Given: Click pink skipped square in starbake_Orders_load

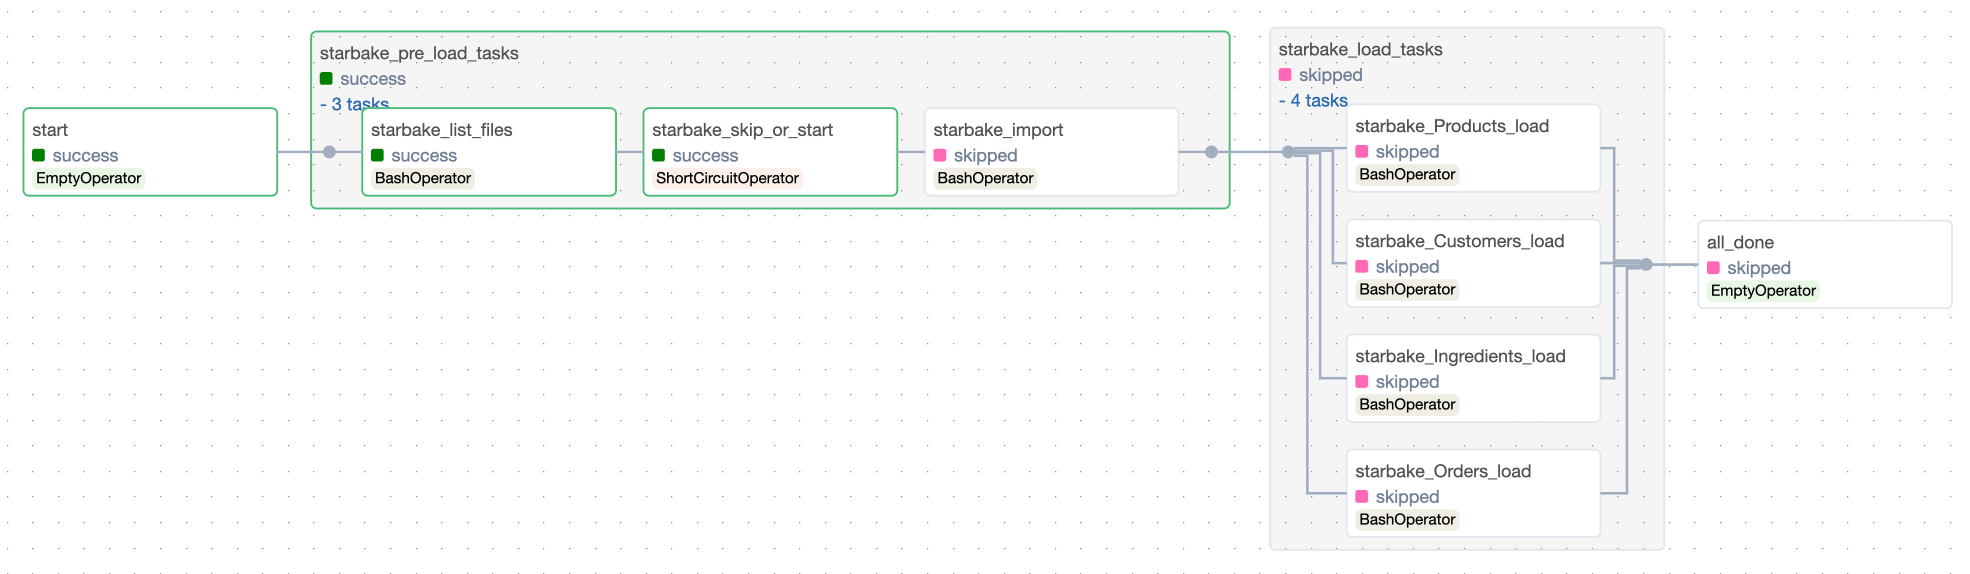Looking at the screenshot, I should pos(1362,496).
